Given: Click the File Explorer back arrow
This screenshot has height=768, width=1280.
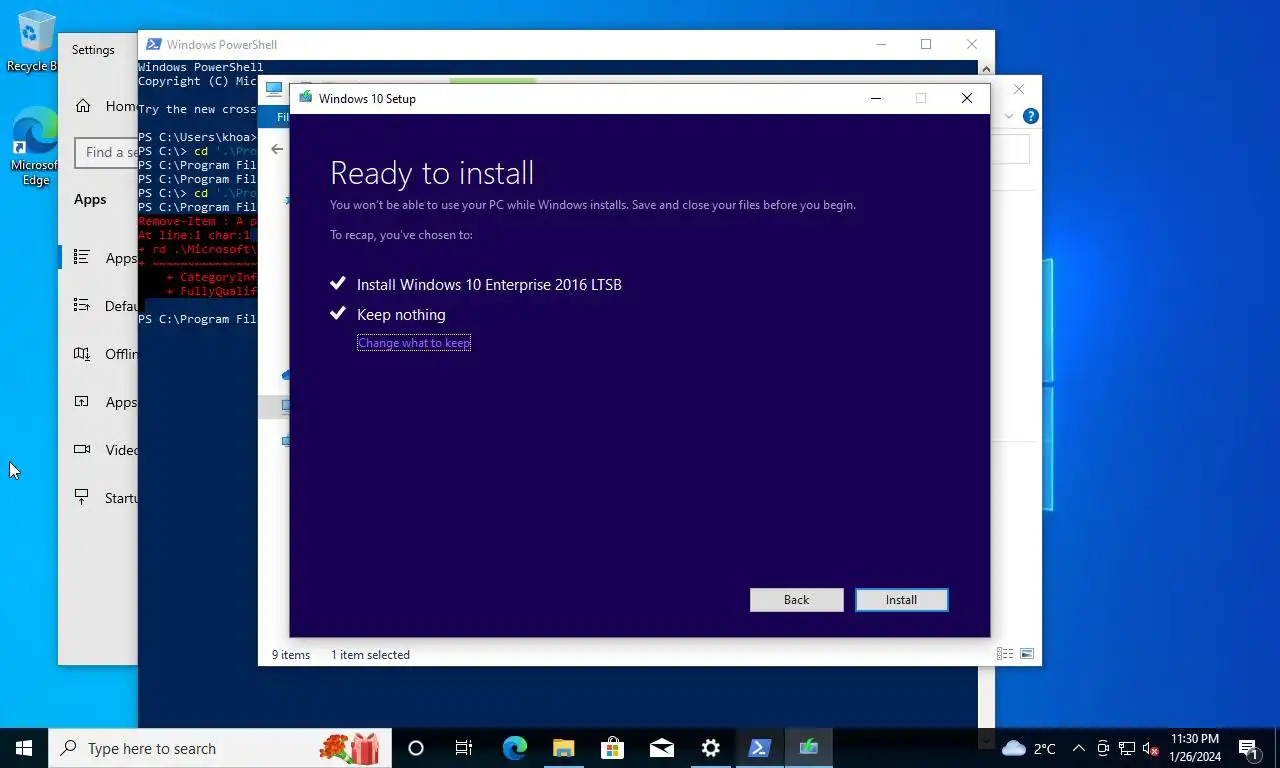Looking at the screenshot, I should [x=277, y=149].
